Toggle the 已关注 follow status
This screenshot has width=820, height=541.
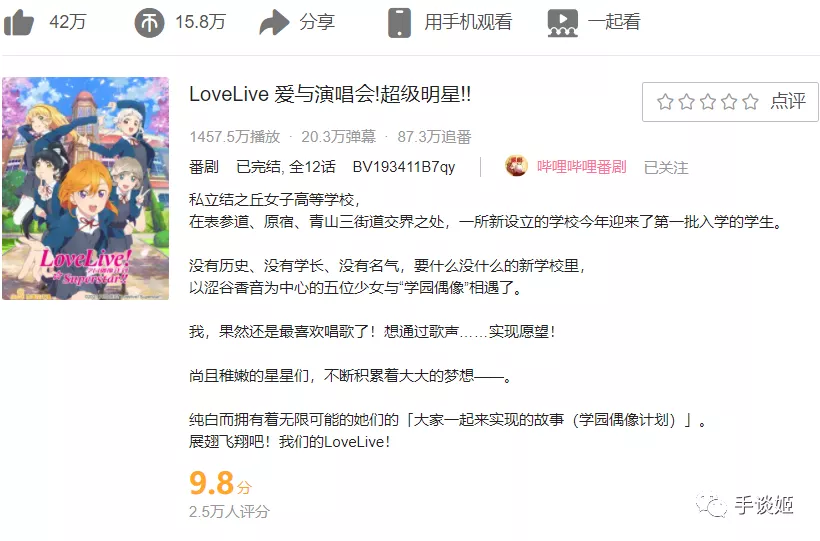pos(666,167)
